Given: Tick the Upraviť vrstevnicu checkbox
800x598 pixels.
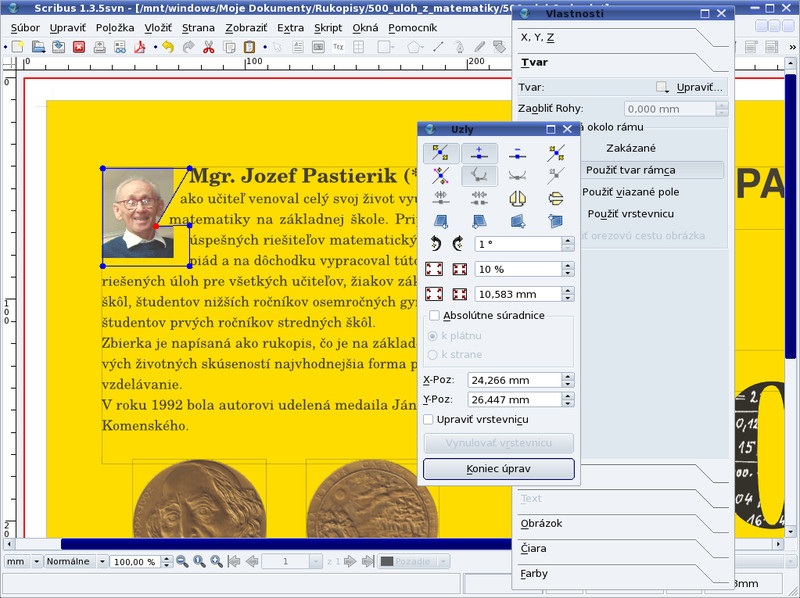Looking at the screenshot, I should [x=429, y=420].
